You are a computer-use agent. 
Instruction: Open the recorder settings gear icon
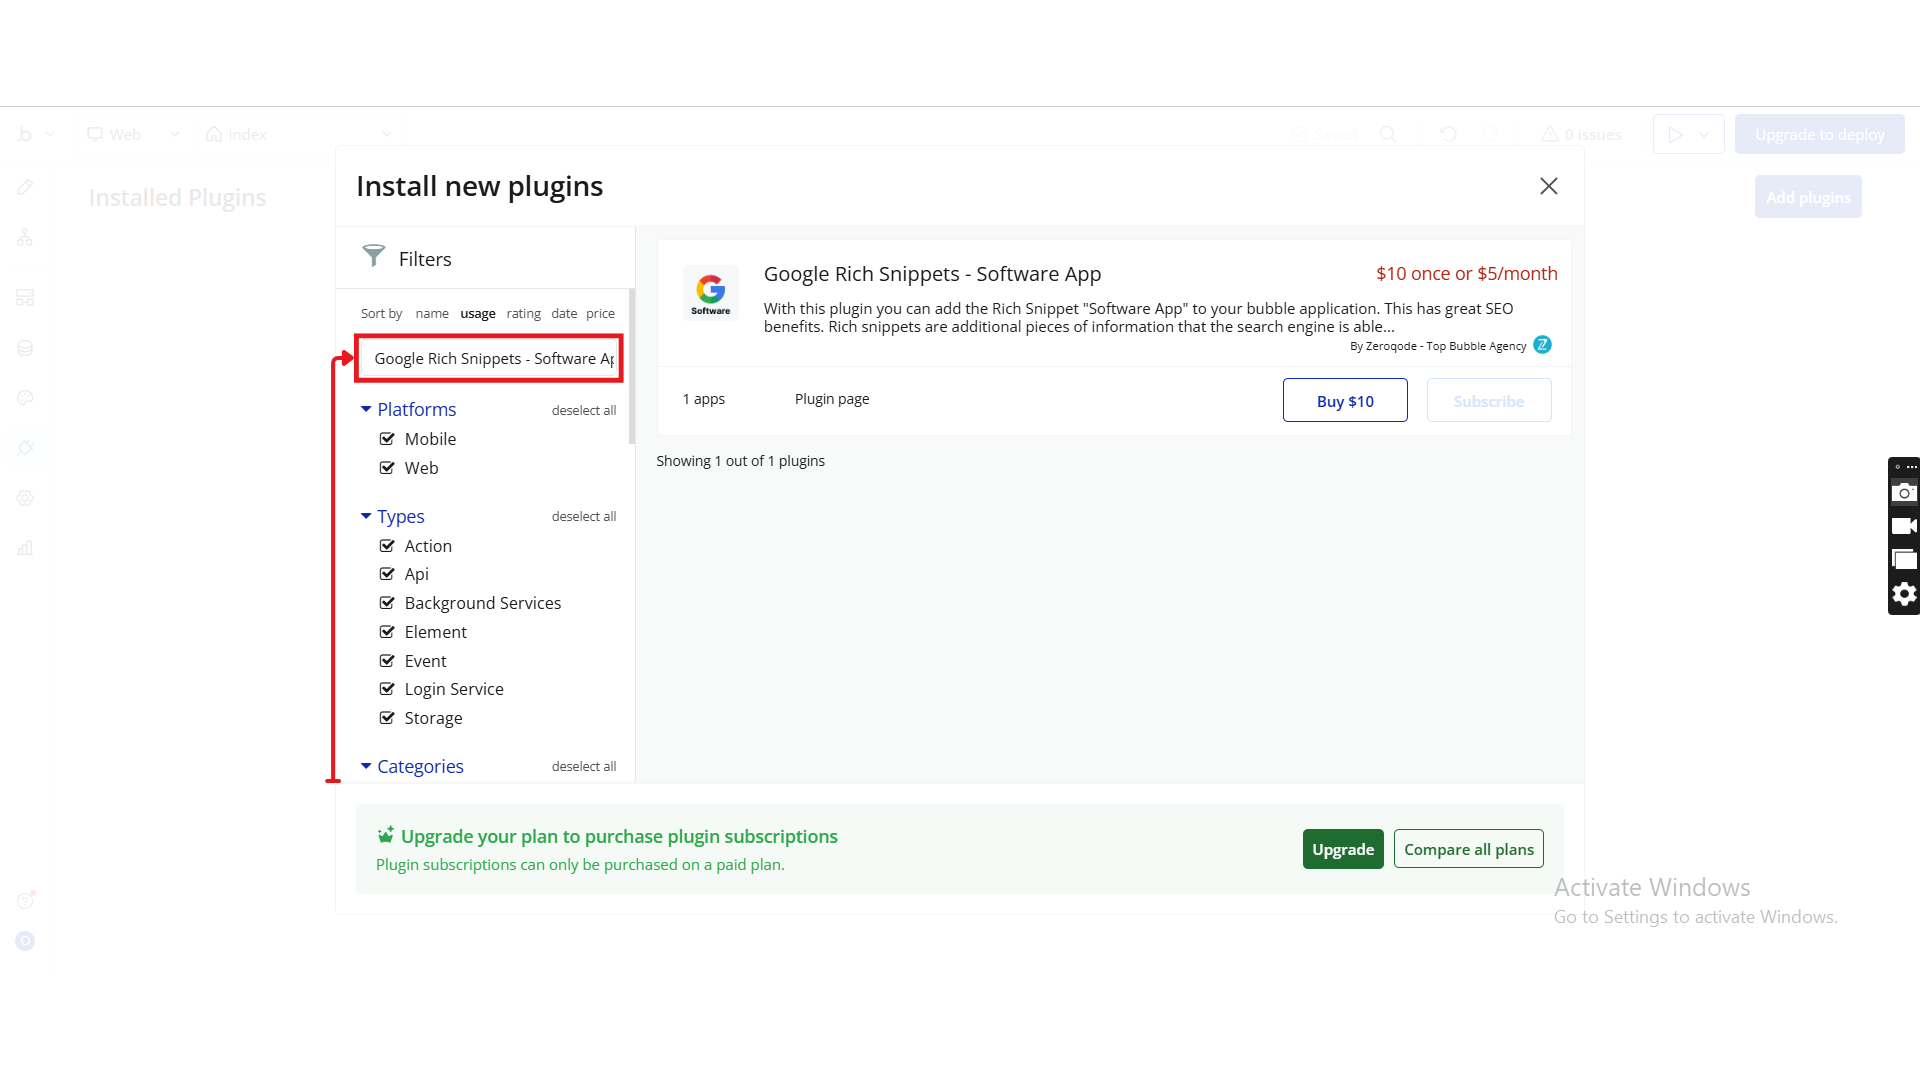pos(1904,594)
